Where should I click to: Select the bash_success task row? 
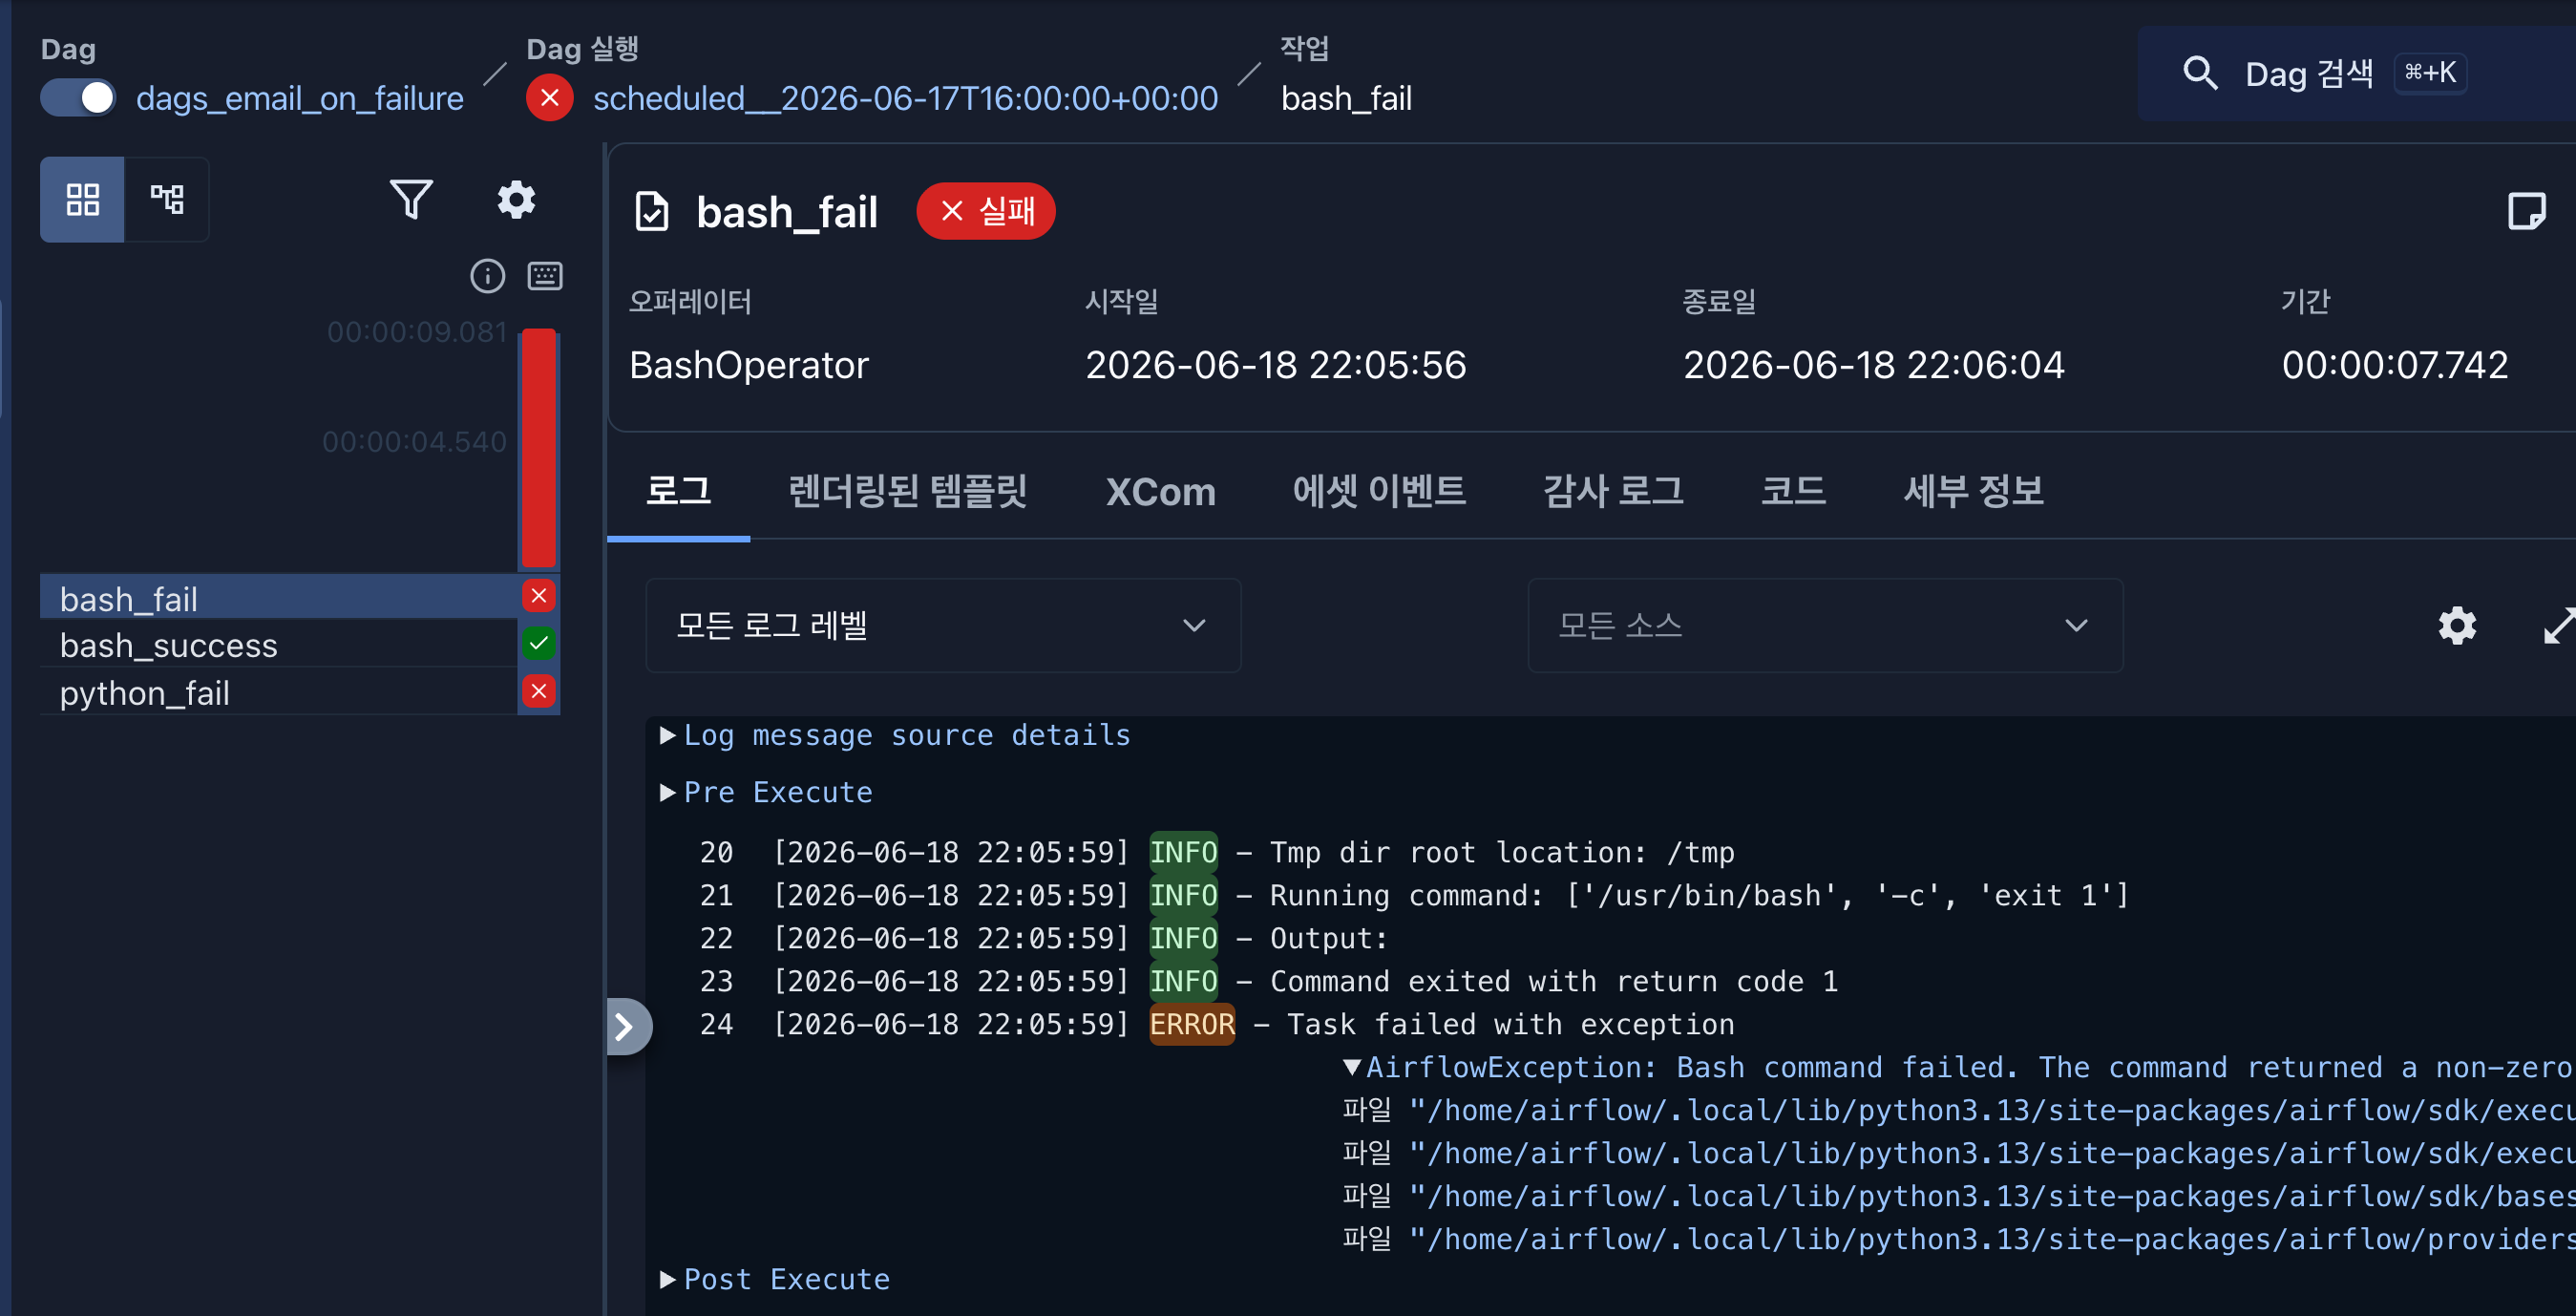(x=279, y=645)
